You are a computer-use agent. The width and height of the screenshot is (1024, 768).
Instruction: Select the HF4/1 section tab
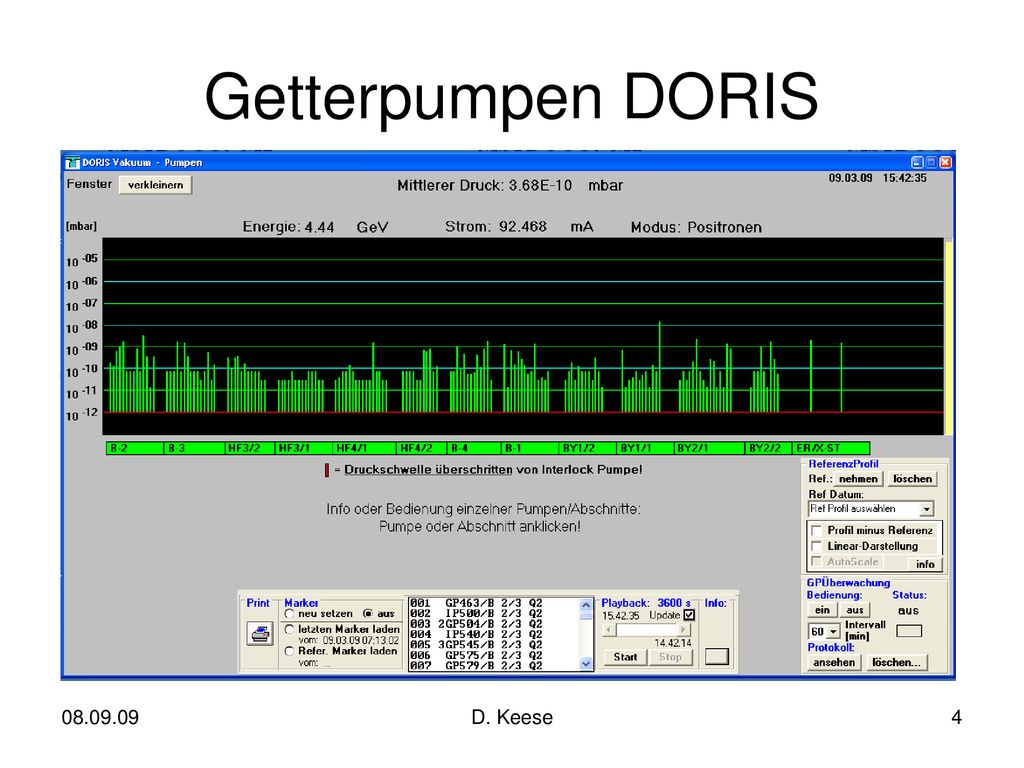click(x=364, y=448)
